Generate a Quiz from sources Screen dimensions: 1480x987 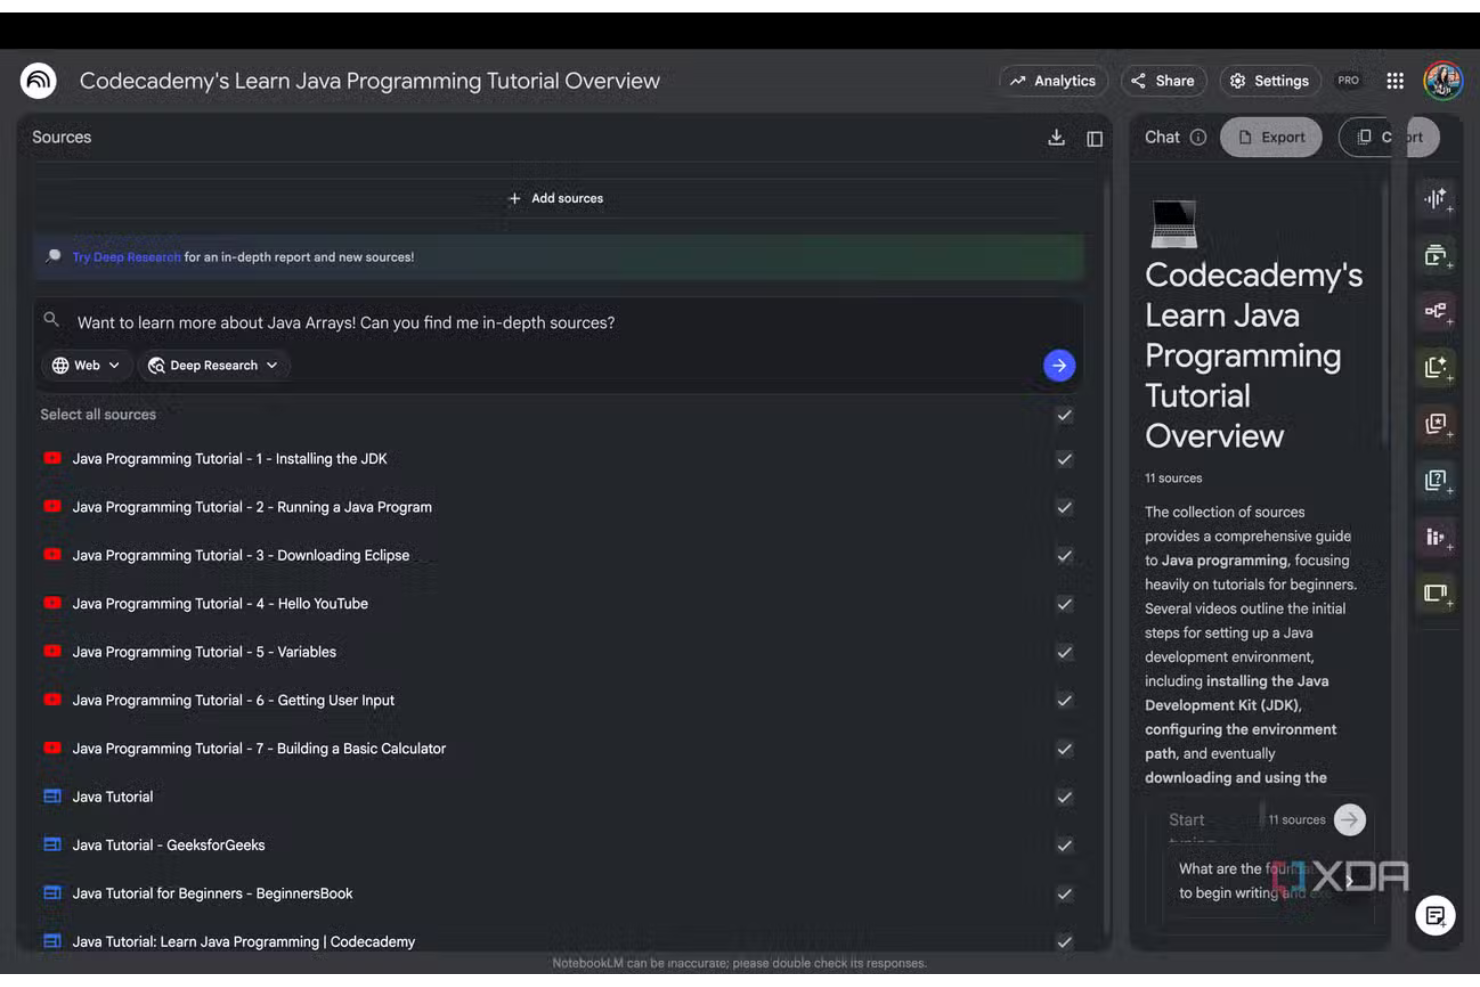[1437, 480]
